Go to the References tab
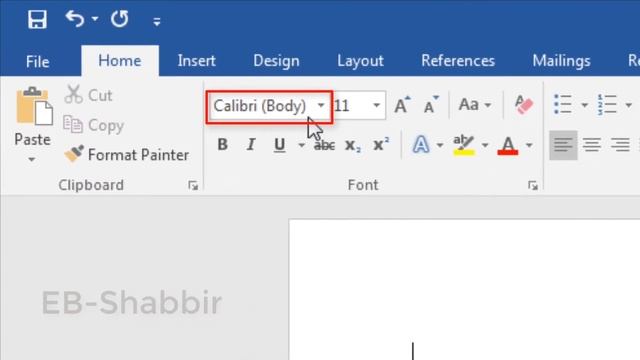 pos(458,61)
